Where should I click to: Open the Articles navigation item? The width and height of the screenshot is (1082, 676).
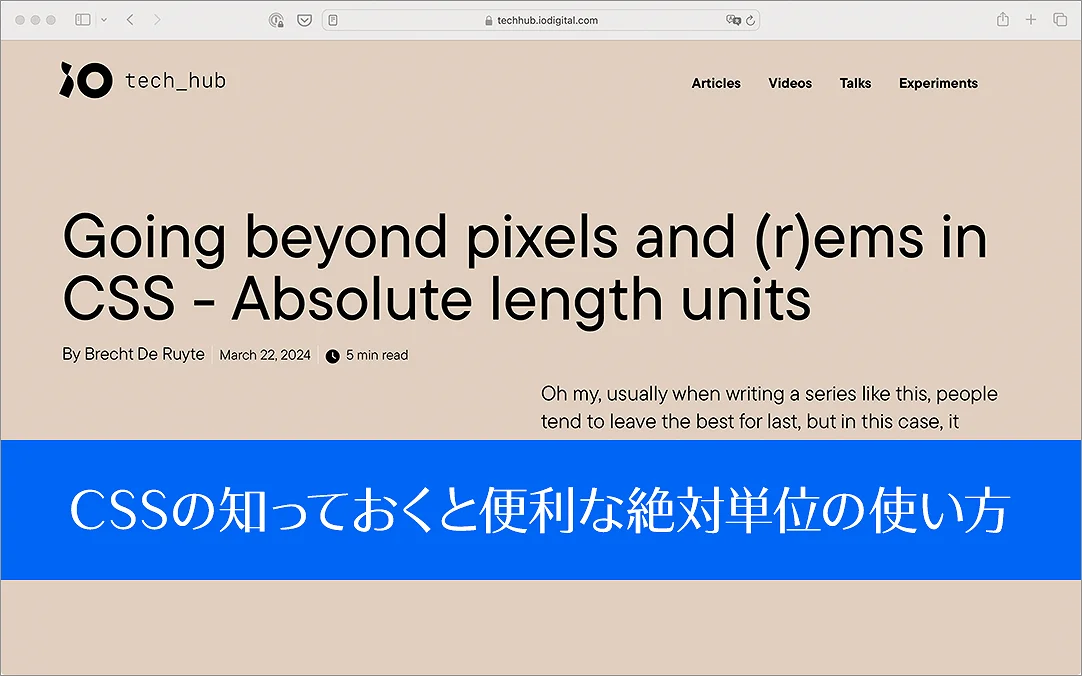716,83
